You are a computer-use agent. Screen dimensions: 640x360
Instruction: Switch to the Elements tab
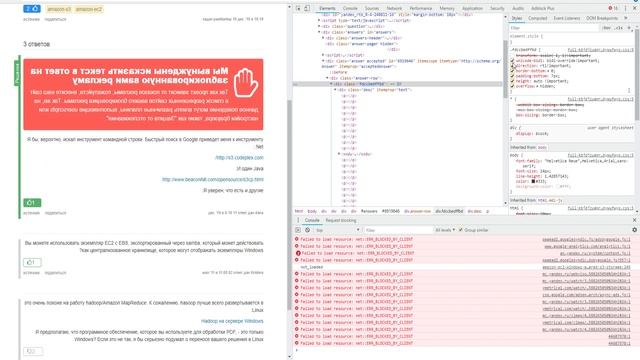(x=327, y=8)
